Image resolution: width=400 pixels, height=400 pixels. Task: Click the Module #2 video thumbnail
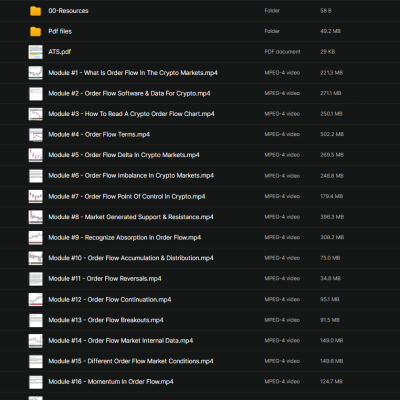tap(35, 94)
